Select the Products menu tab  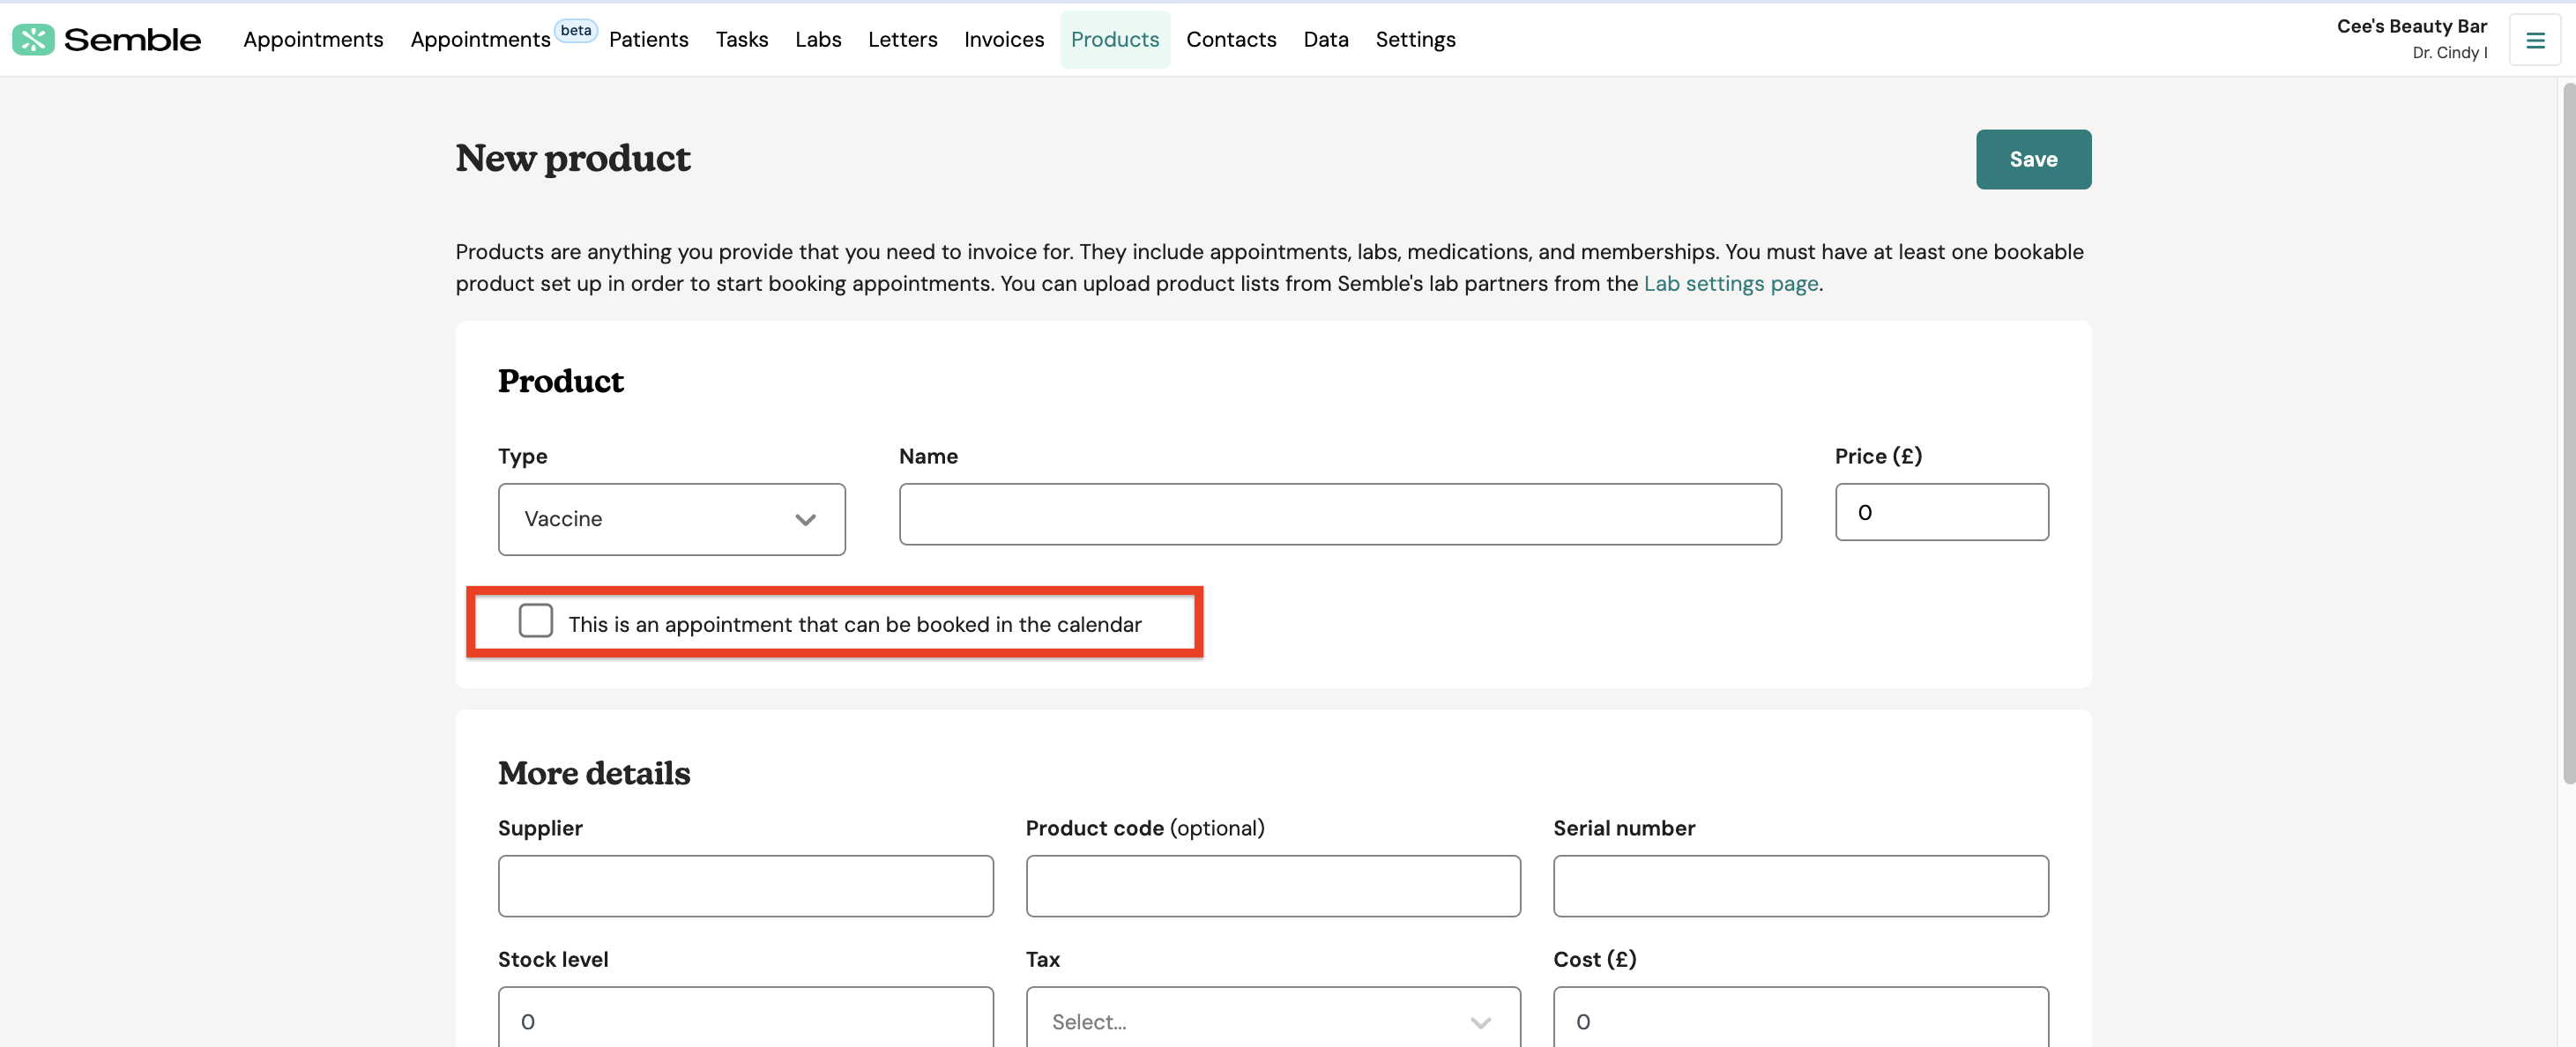(1114, 39)
